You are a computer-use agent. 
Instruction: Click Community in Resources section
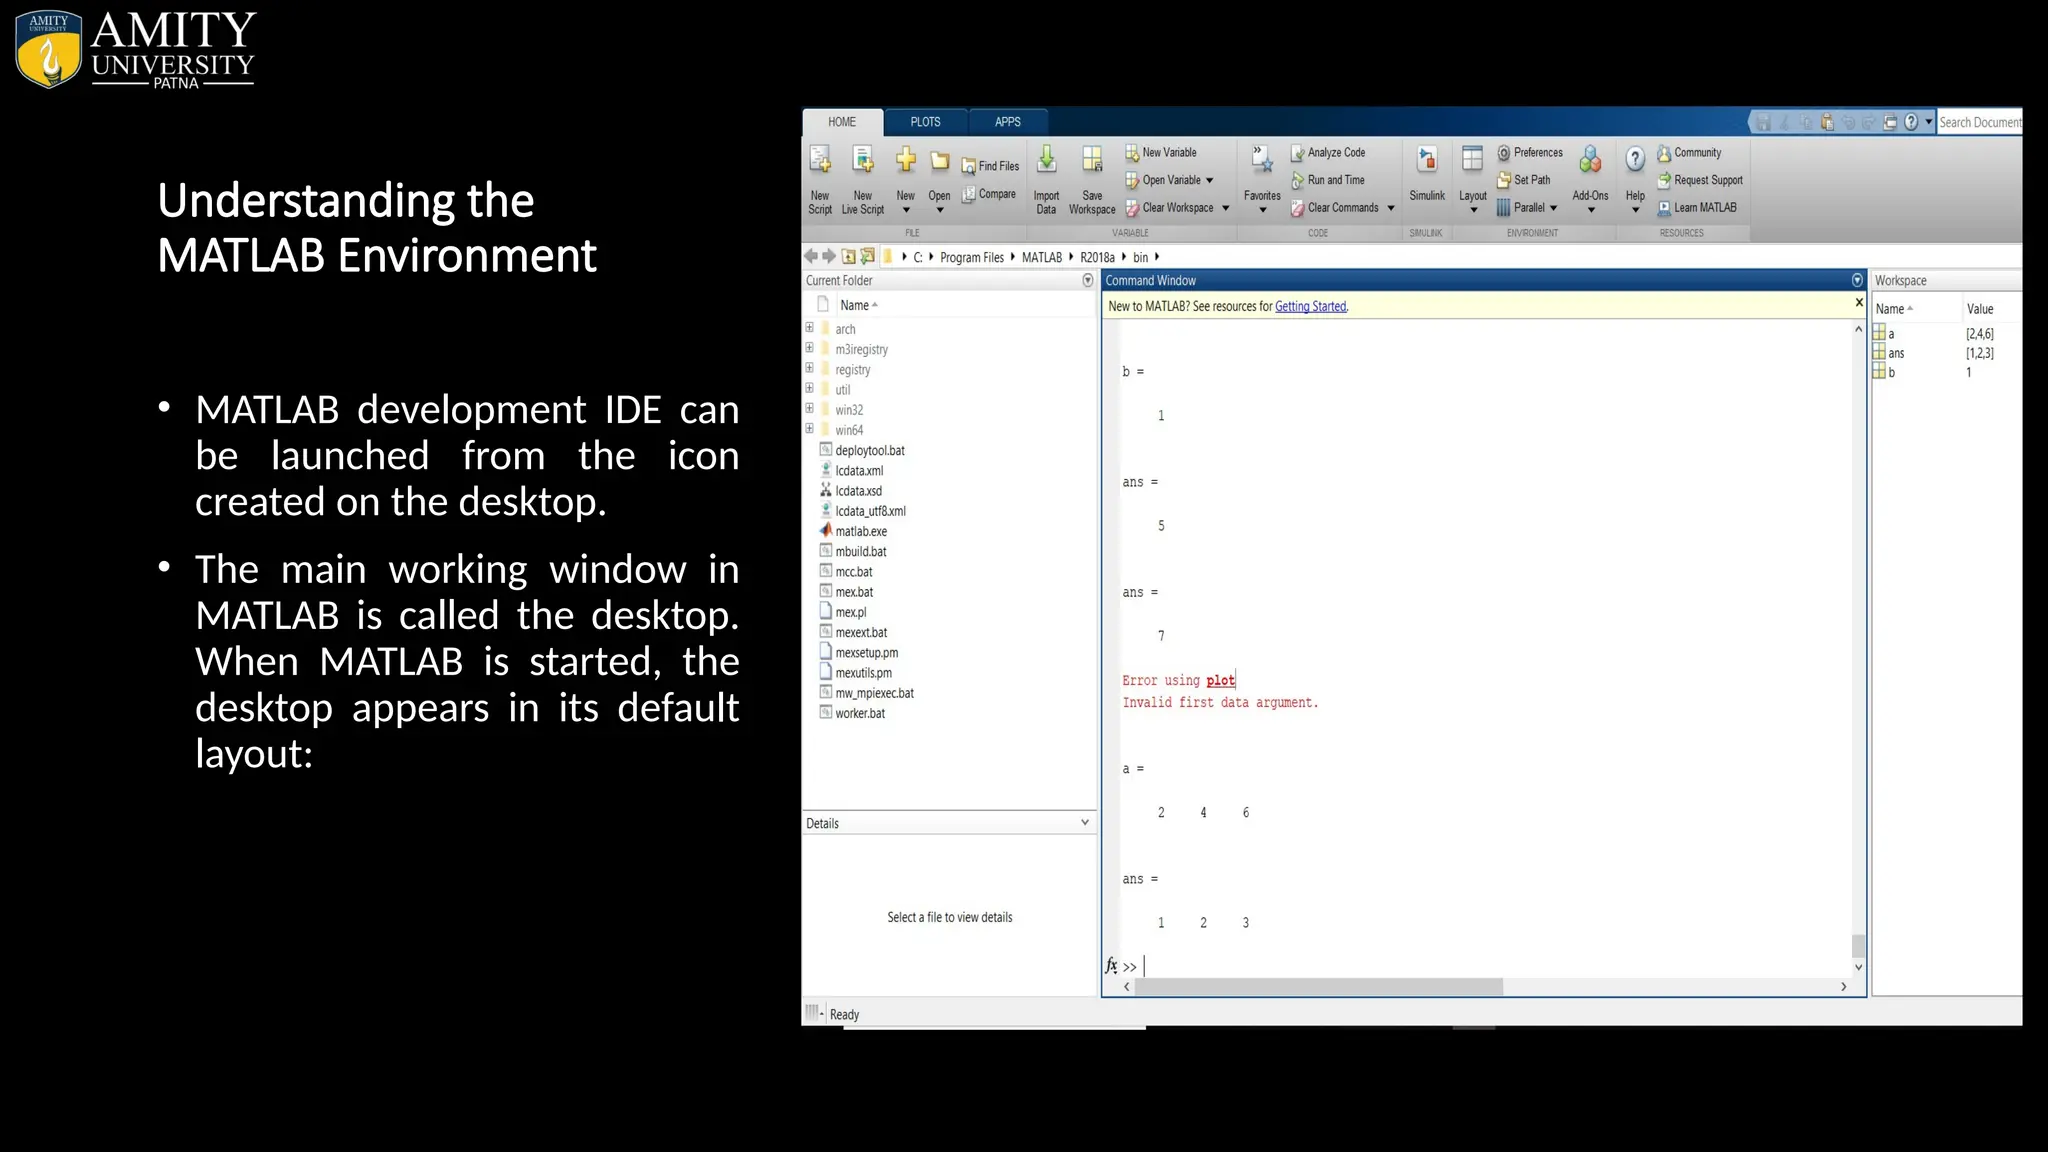coord(1689,153)
